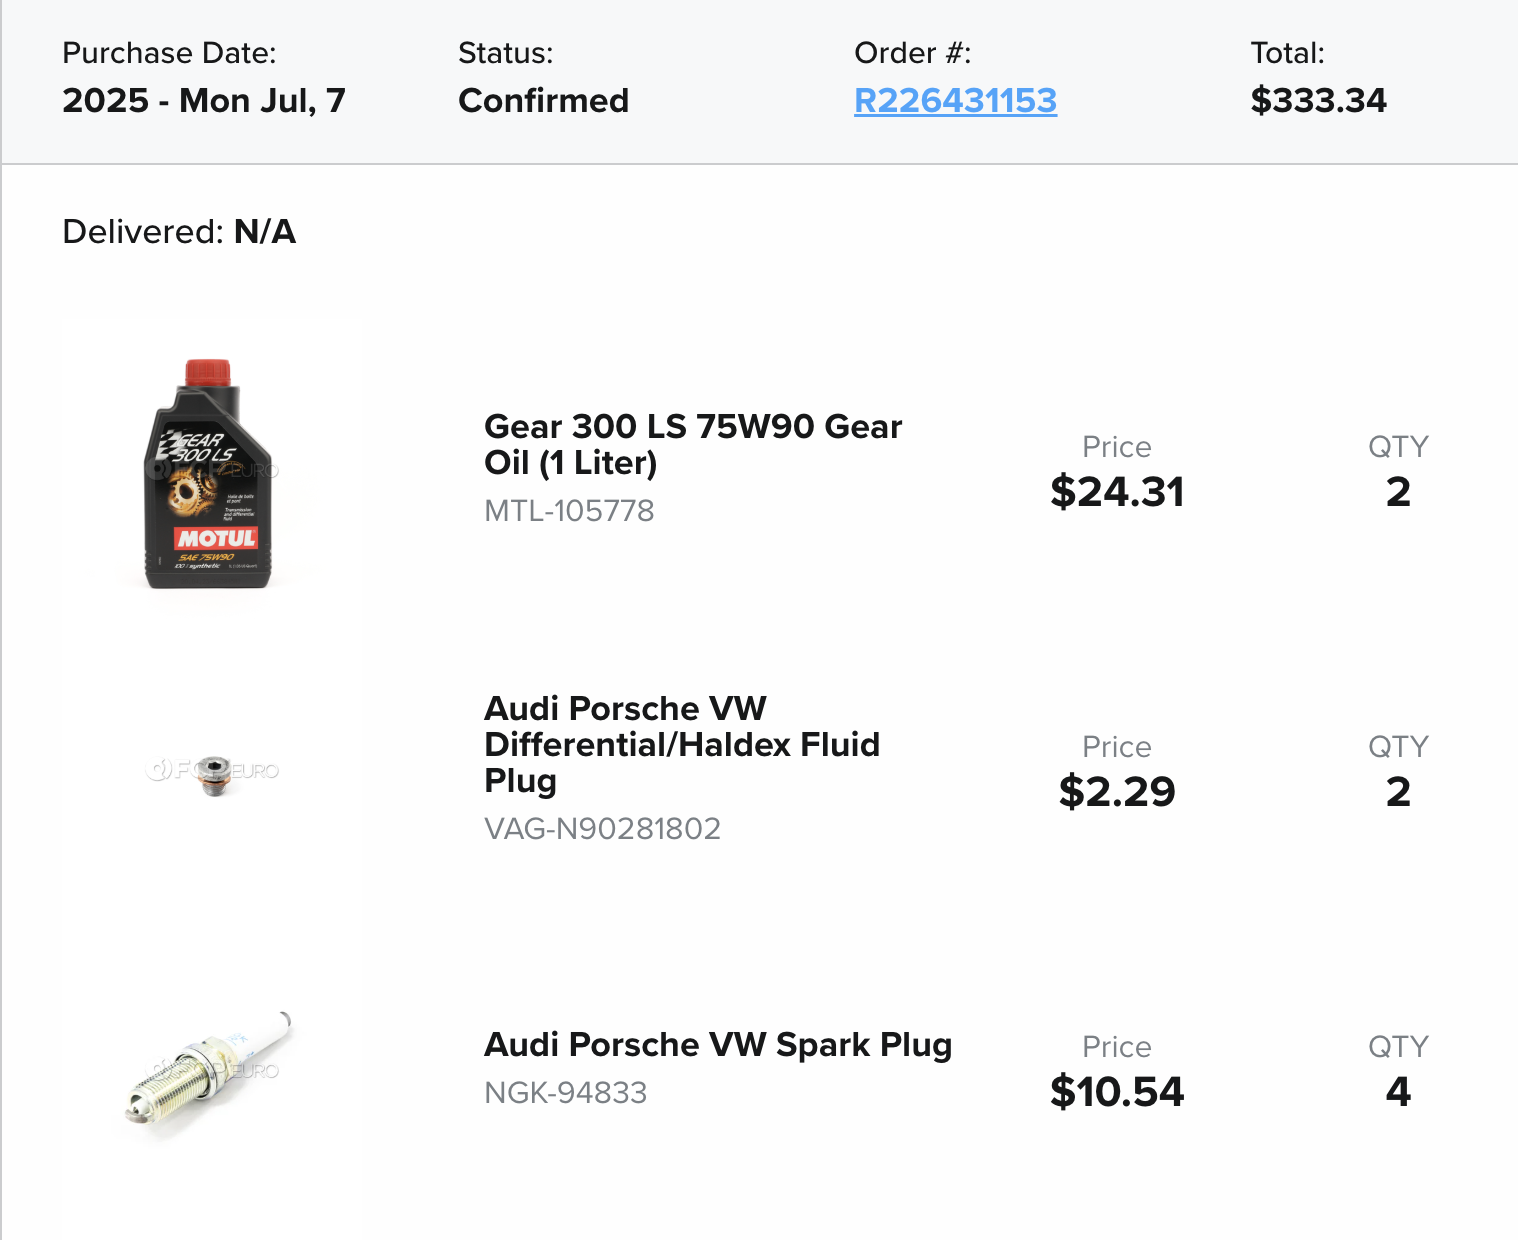
Task: Click part number NGK-94833
Action: click(565, 1093)
